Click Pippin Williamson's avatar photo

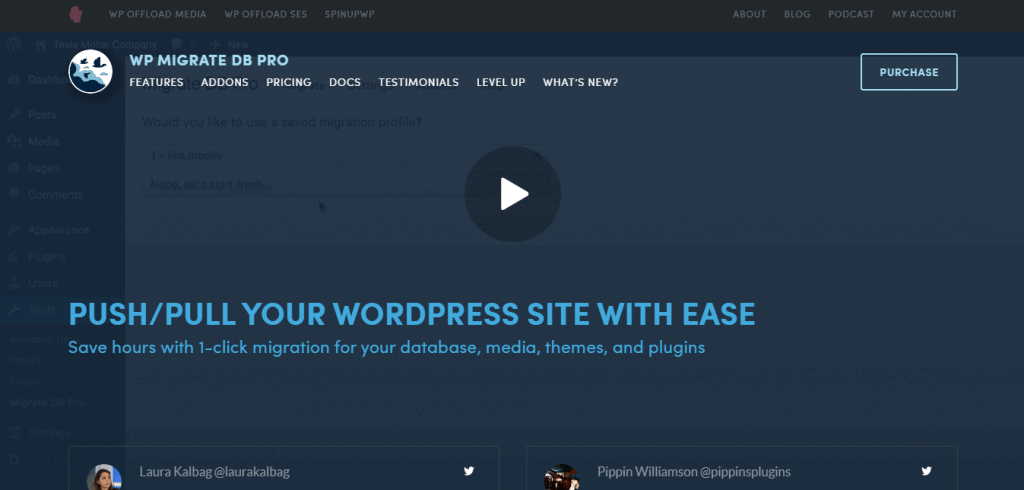(562, 478)
